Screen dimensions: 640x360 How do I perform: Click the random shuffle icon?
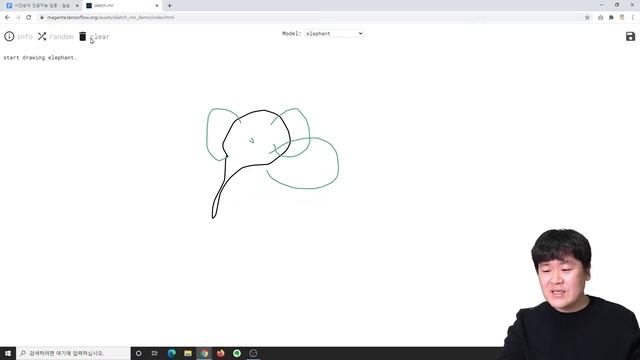[42, 36]
